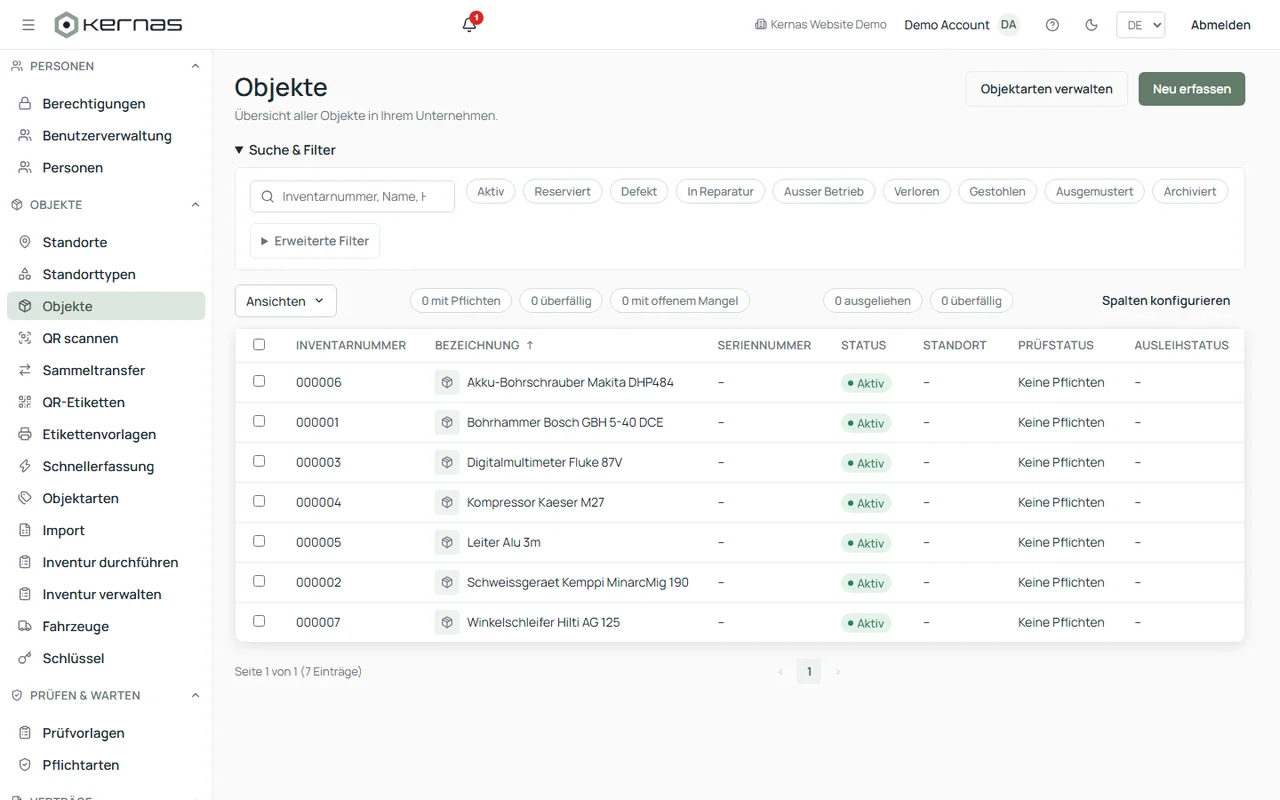Toggle the In Reparatur filter
Viewport: 1280px width, 800px height.
(720, 191)
